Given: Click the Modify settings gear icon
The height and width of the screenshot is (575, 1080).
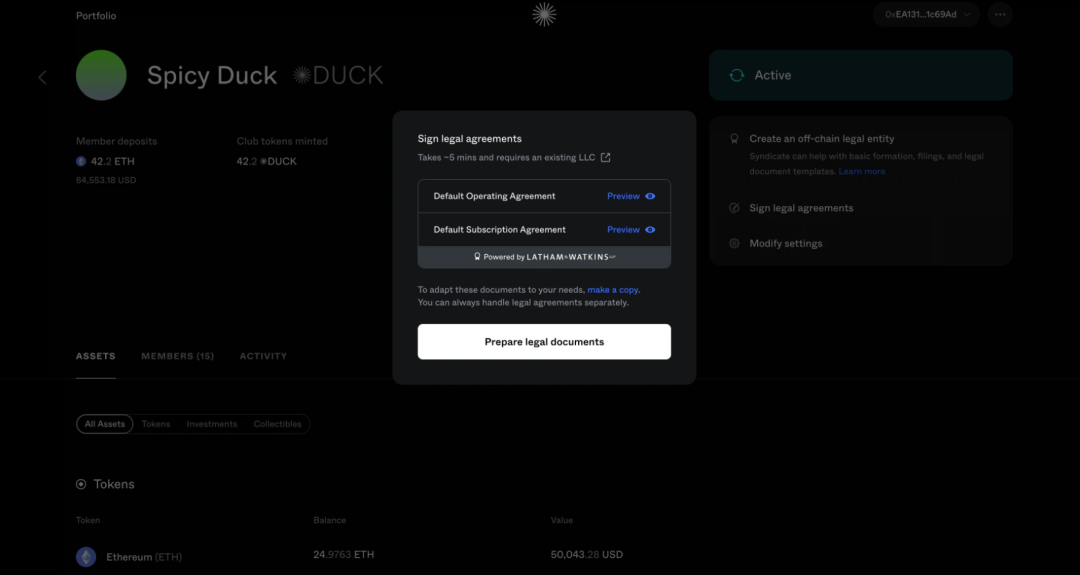Looking at the screenshot, I should pos(734,243).
